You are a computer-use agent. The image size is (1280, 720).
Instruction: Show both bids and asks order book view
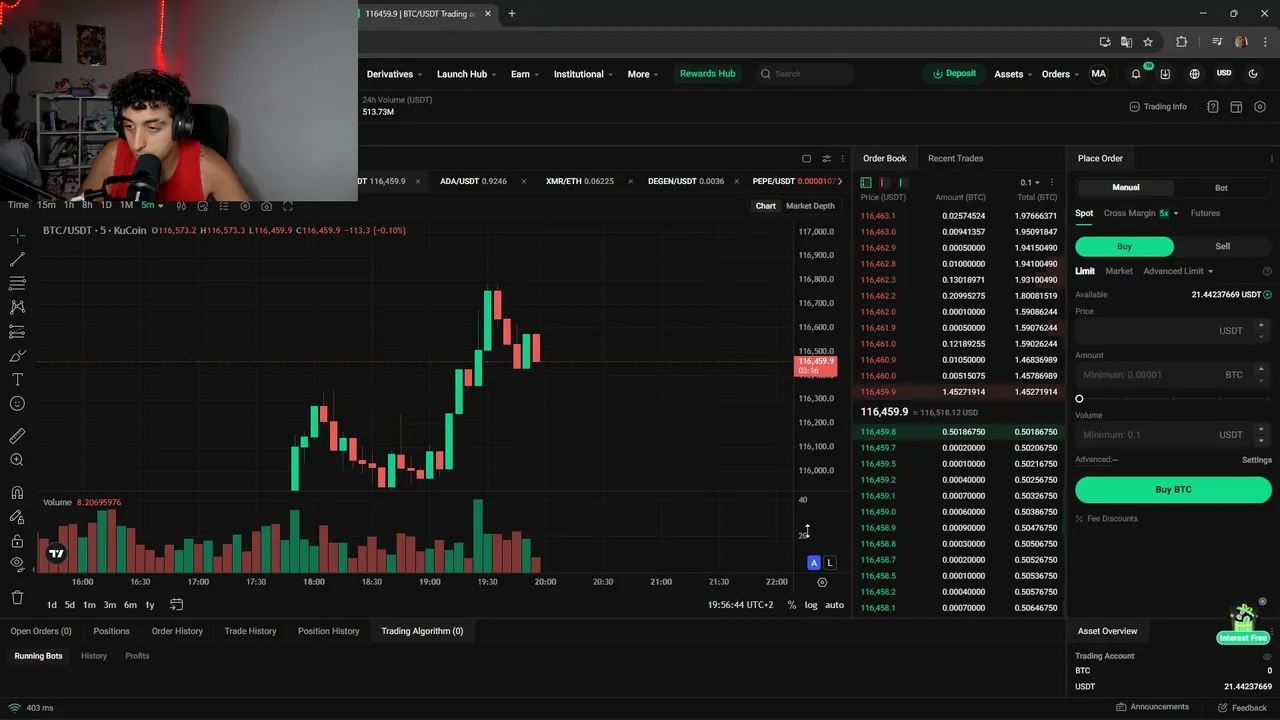click(866, 183)
